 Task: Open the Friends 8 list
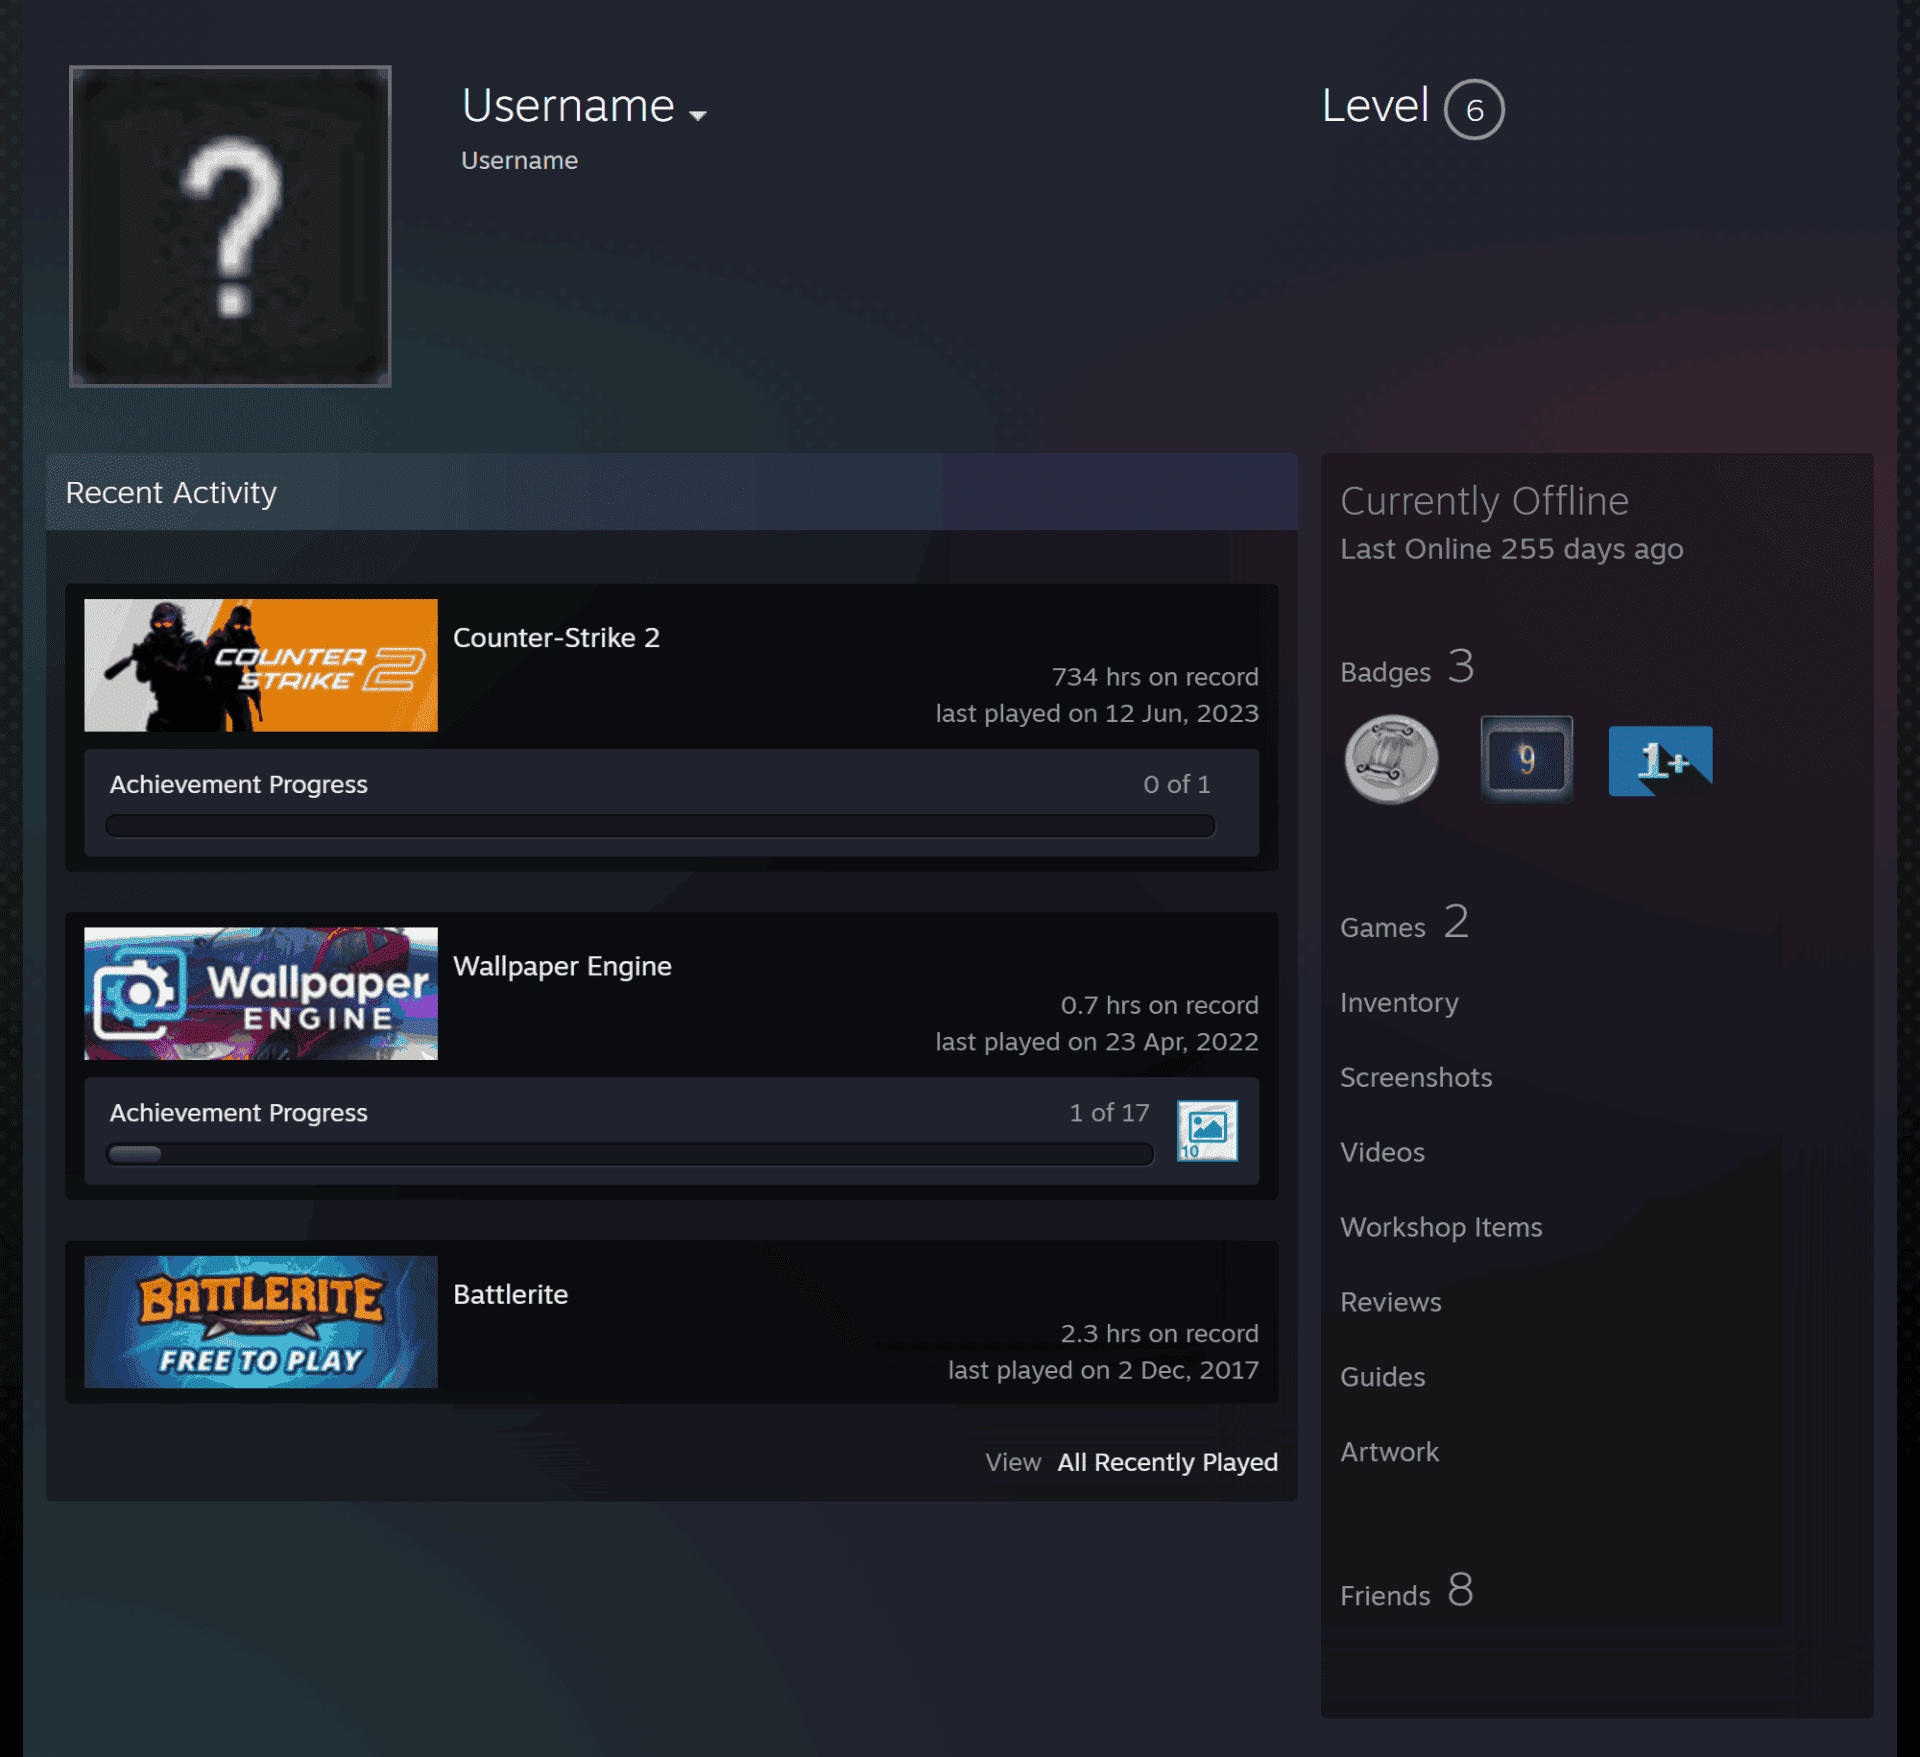(x=1407, y=1592)
